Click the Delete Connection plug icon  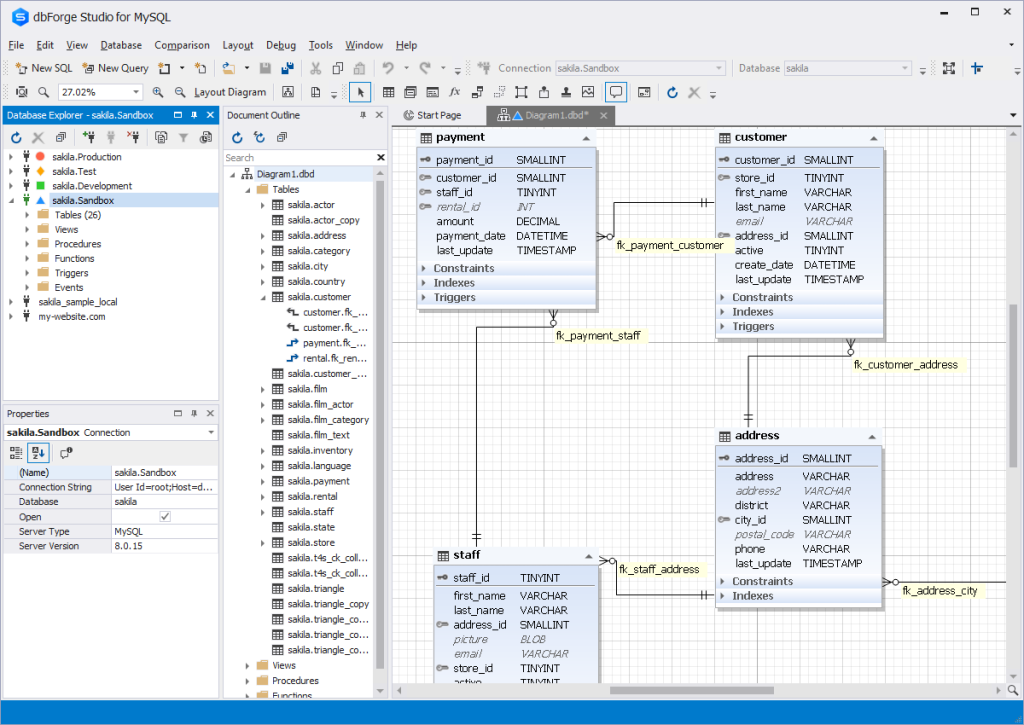coord(133,137)
